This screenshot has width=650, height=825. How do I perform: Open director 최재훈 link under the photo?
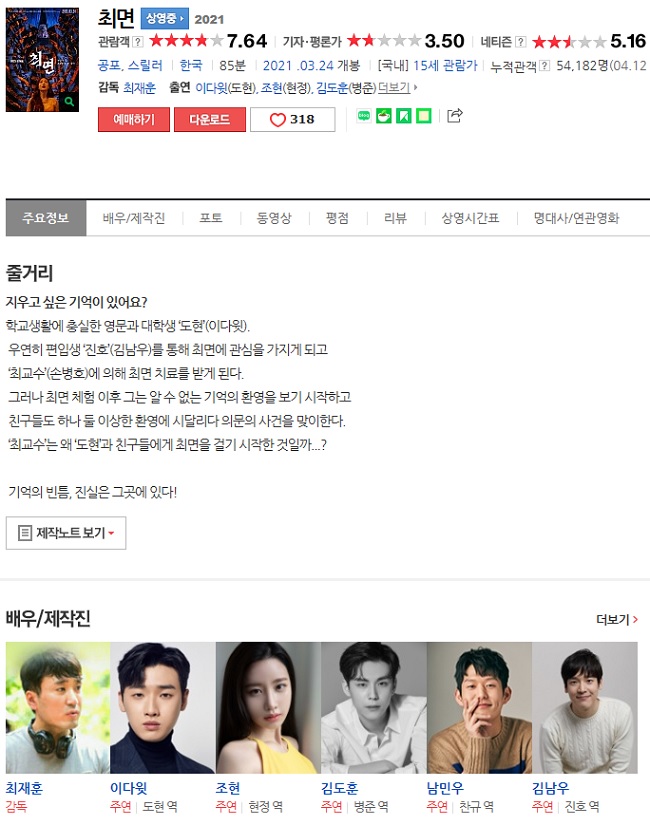pos(24,788)
